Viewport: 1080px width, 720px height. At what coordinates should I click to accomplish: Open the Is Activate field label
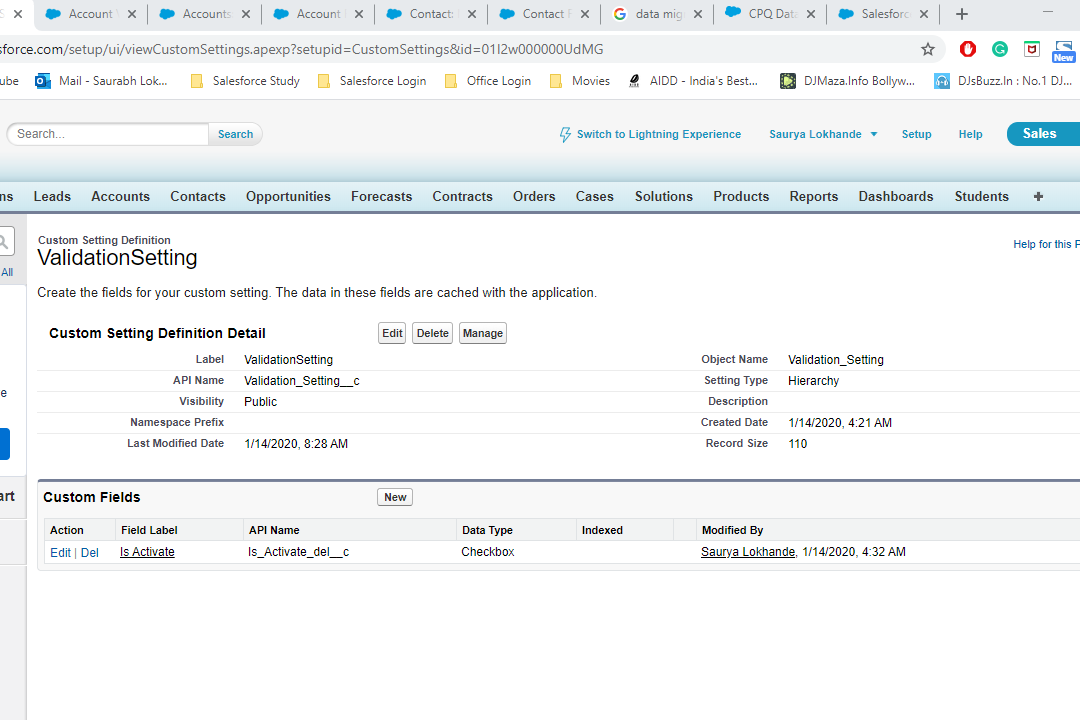coord(147,552)
